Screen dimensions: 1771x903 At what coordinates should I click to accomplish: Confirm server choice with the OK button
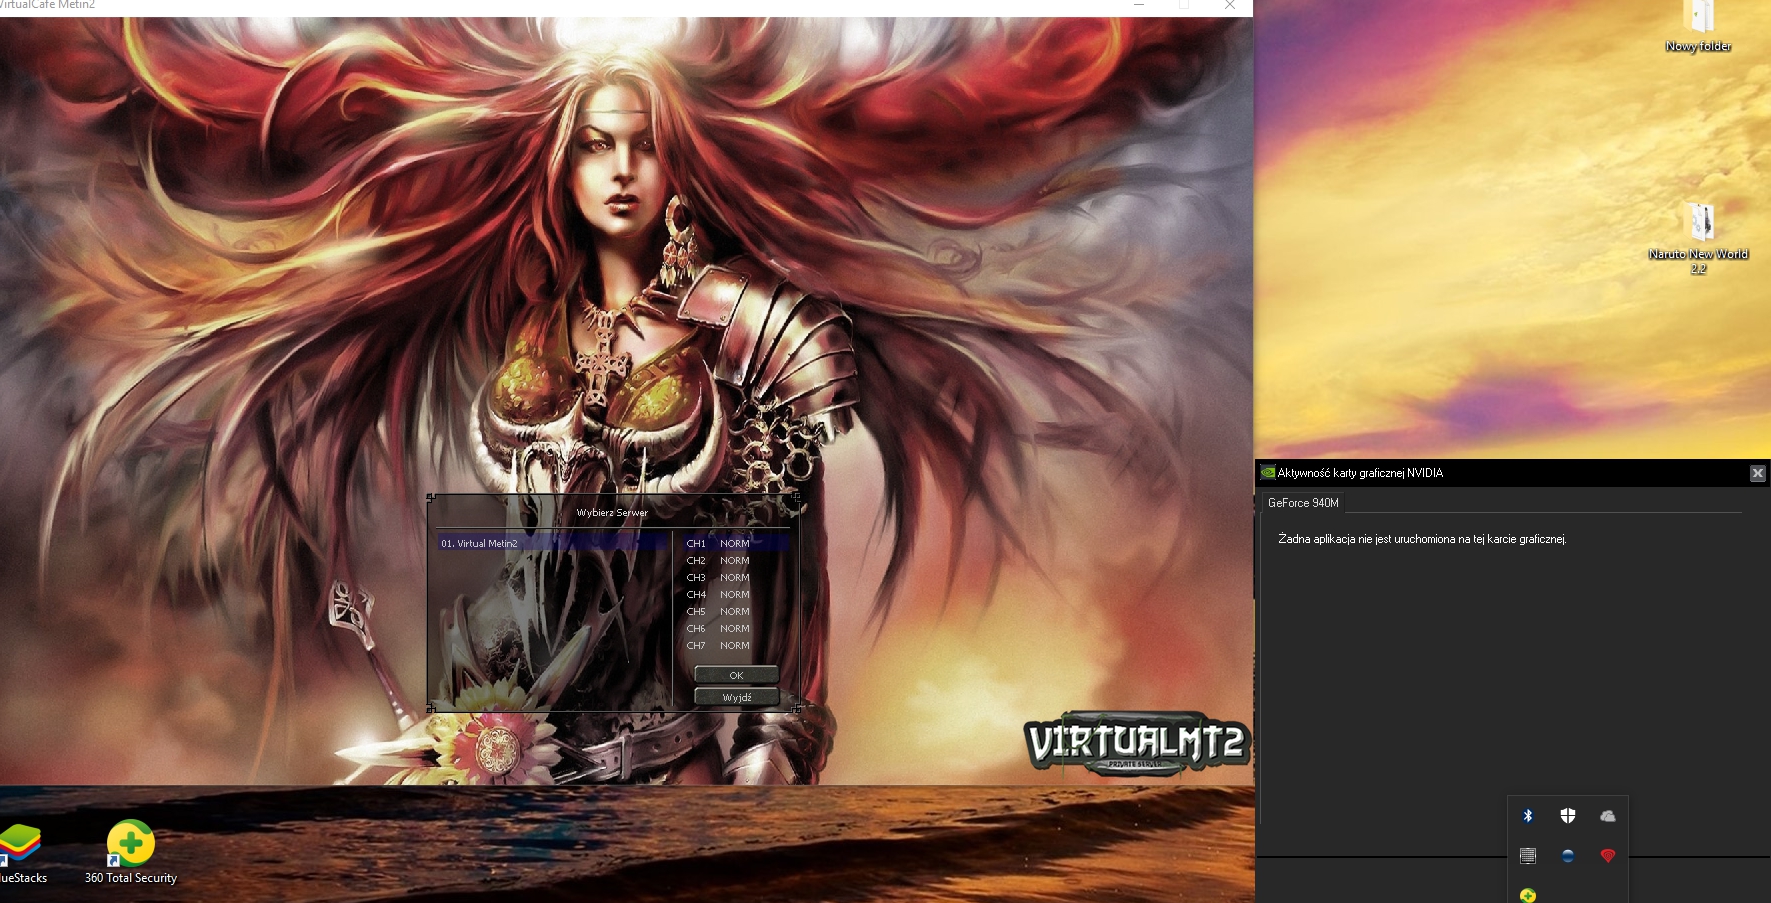[x=736, y=675]
